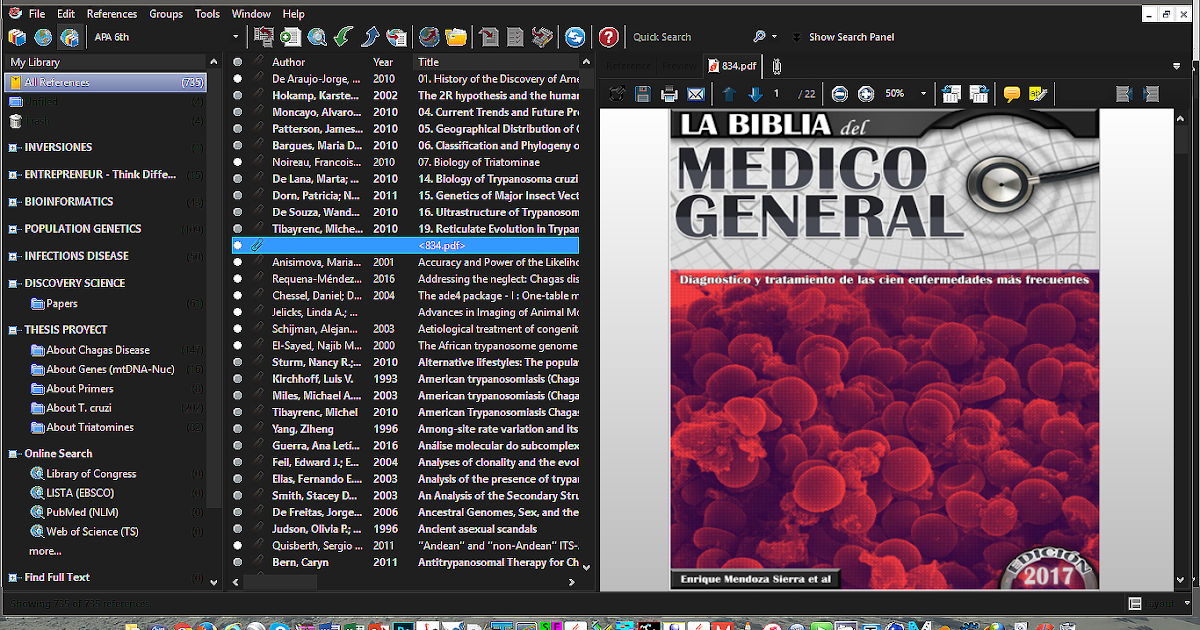Toggle read status dot for Noireau, Francois row

click(x=238, y=162)
